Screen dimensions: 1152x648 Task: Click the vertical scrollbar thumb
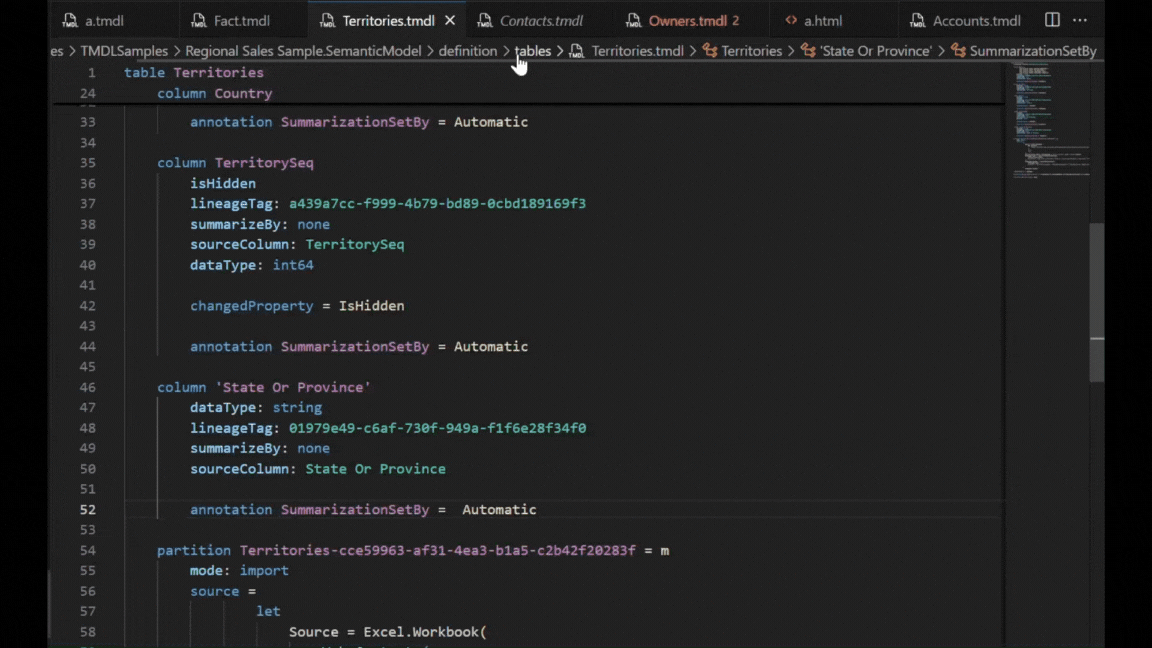(1097, 301)
